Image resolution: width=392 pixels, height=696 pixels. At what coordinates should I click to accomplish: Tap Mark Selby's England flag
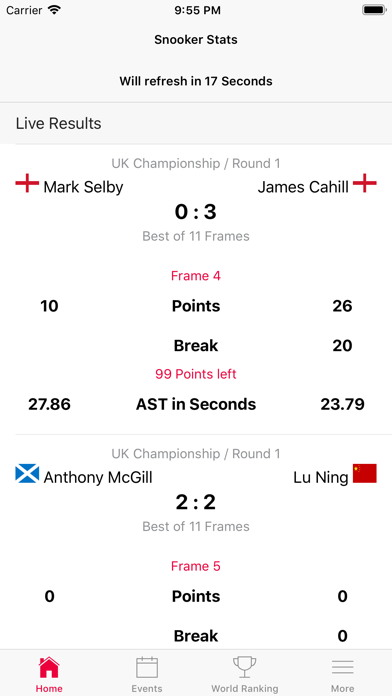coord(27,183)
